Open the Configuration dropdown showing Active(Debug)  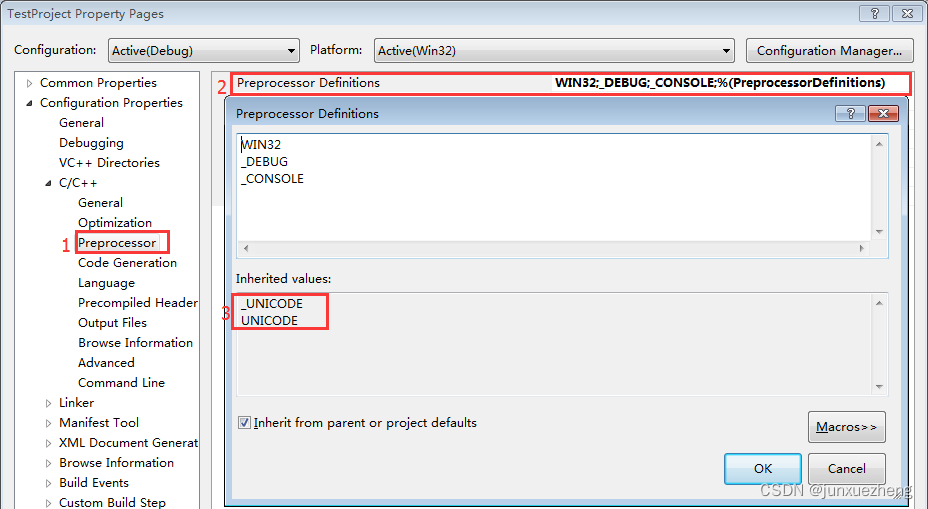click(204, 51)
